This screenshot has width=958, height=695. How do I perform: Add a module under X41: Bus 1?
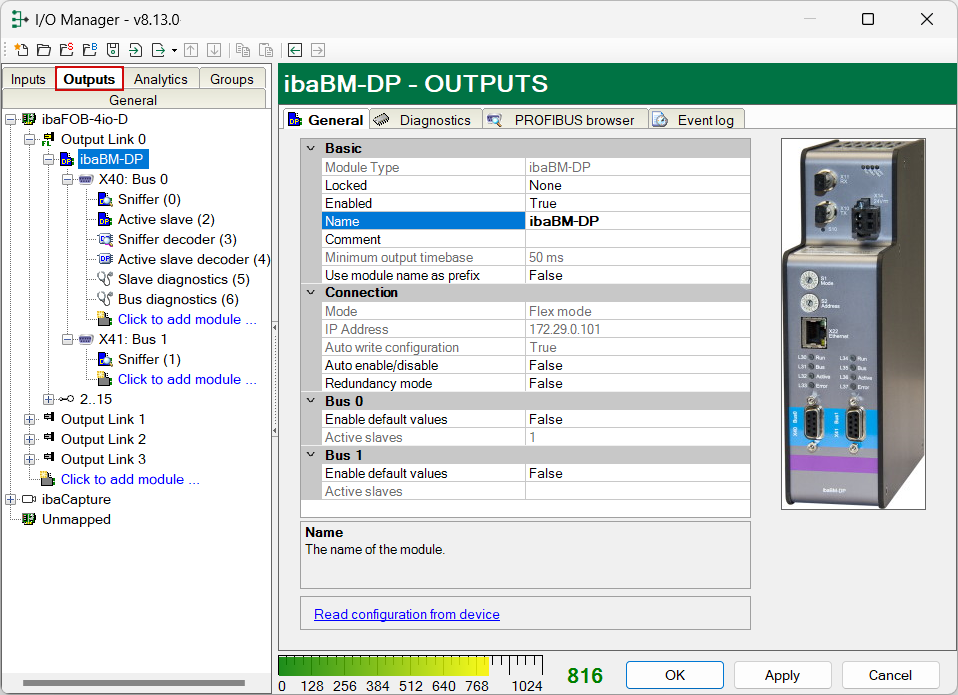[x=187, y=379]
